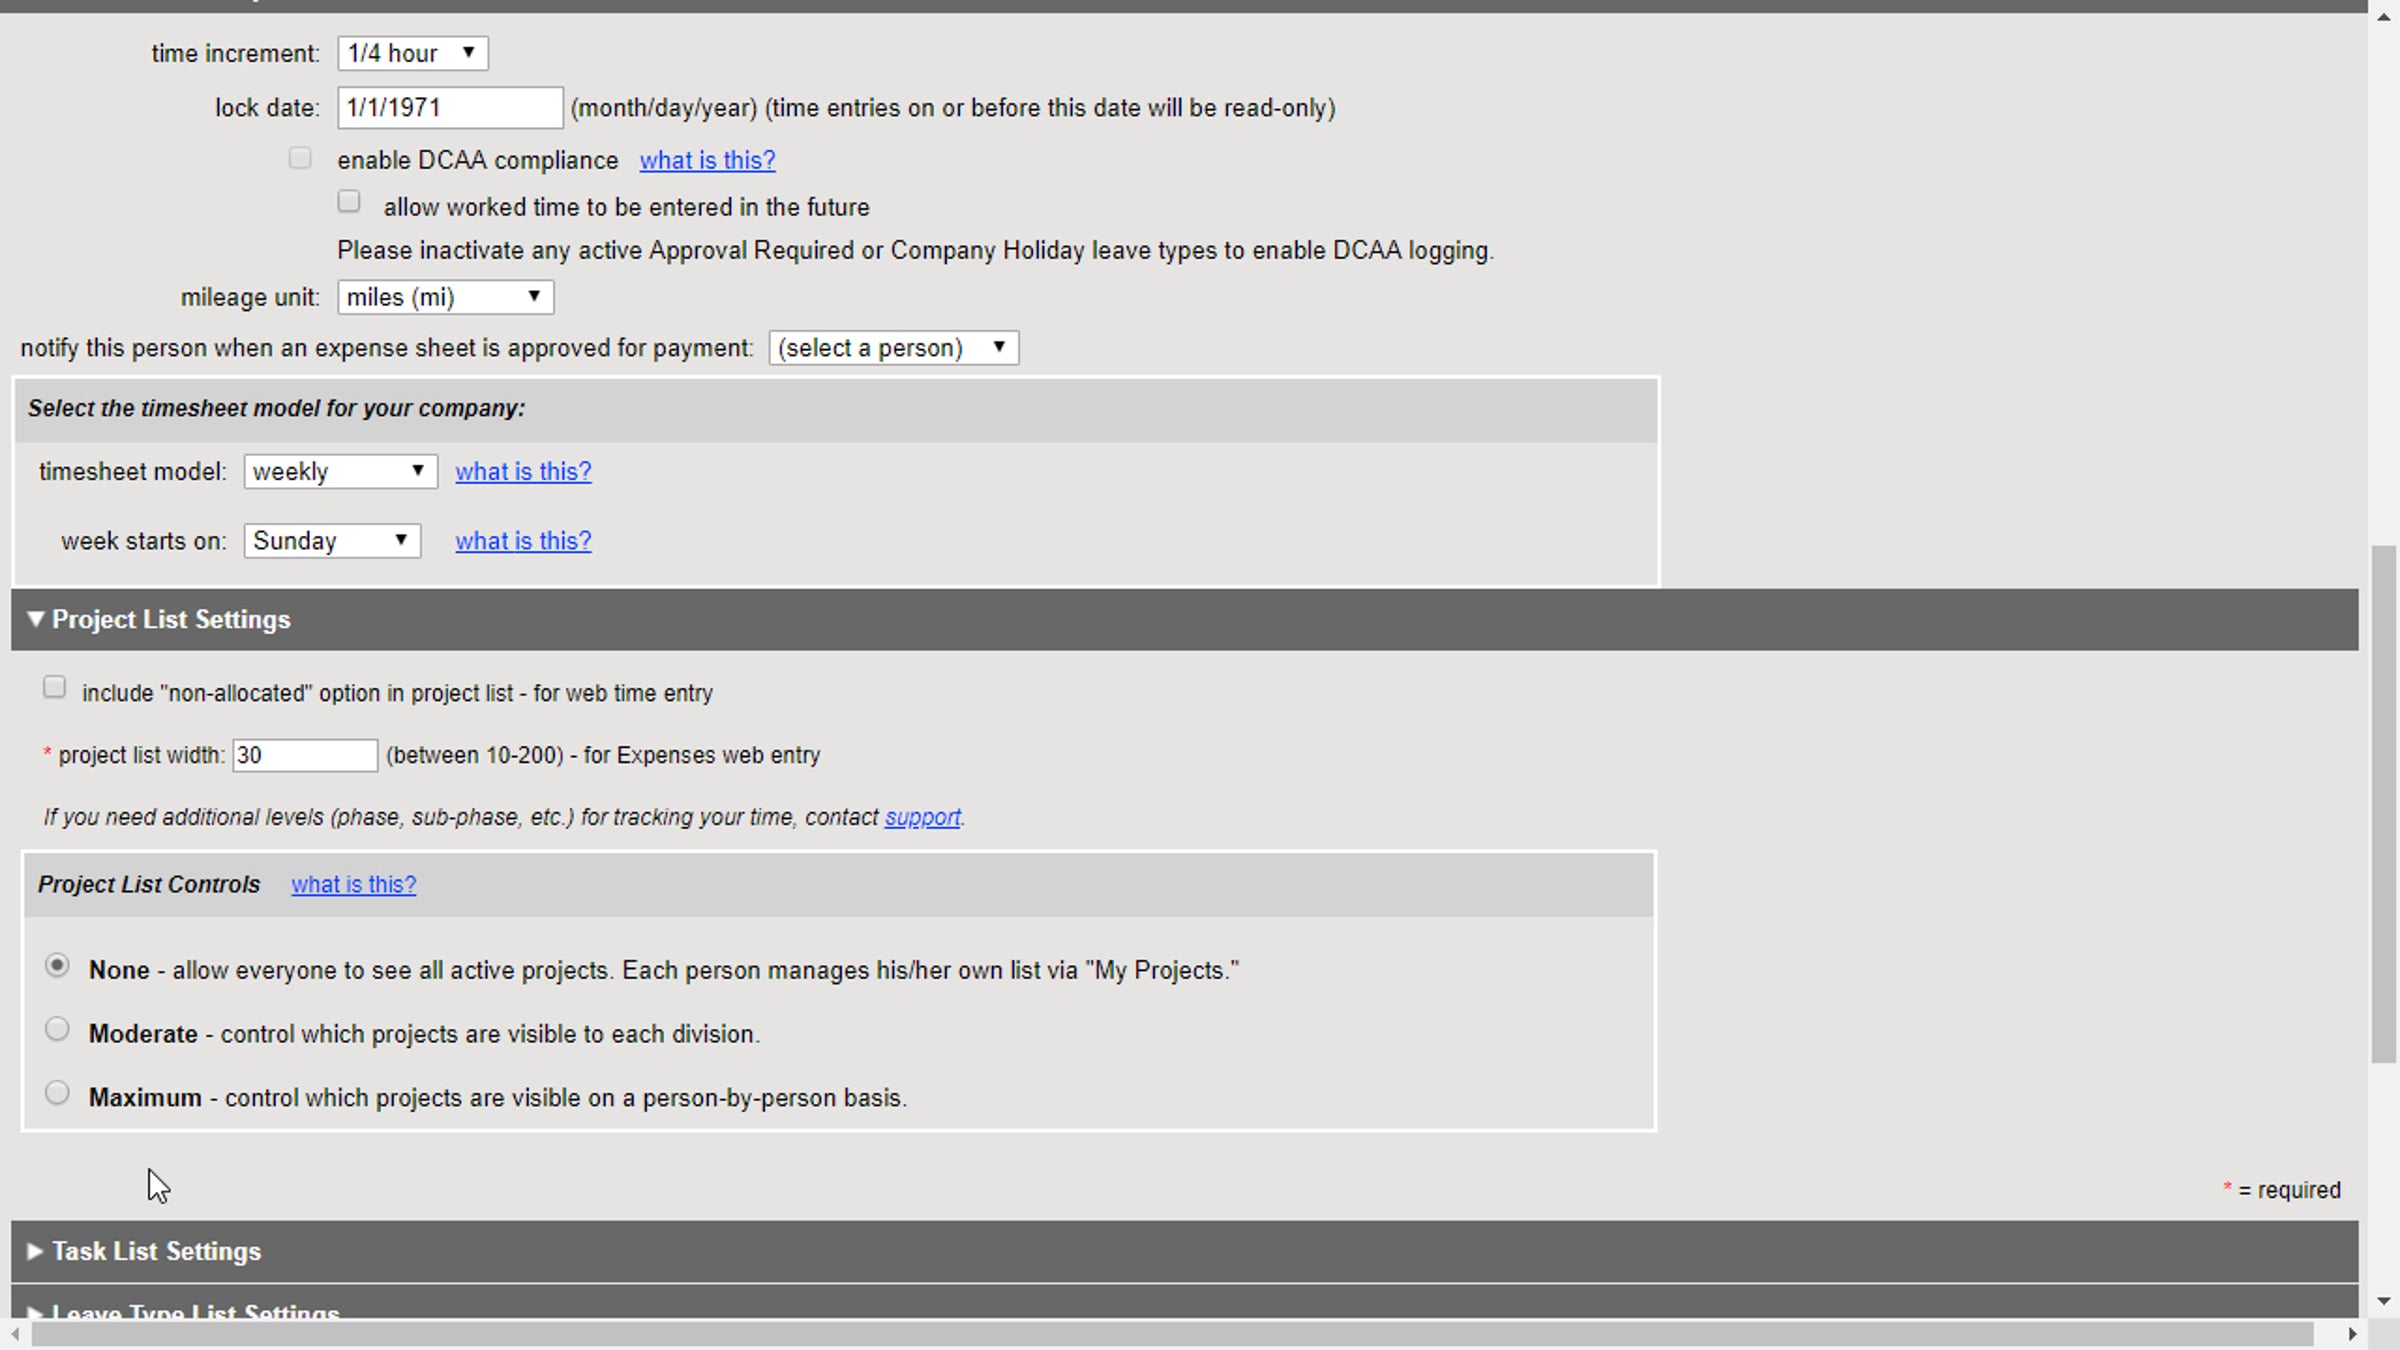Open the week starts on dropdown

click(331, 541)
